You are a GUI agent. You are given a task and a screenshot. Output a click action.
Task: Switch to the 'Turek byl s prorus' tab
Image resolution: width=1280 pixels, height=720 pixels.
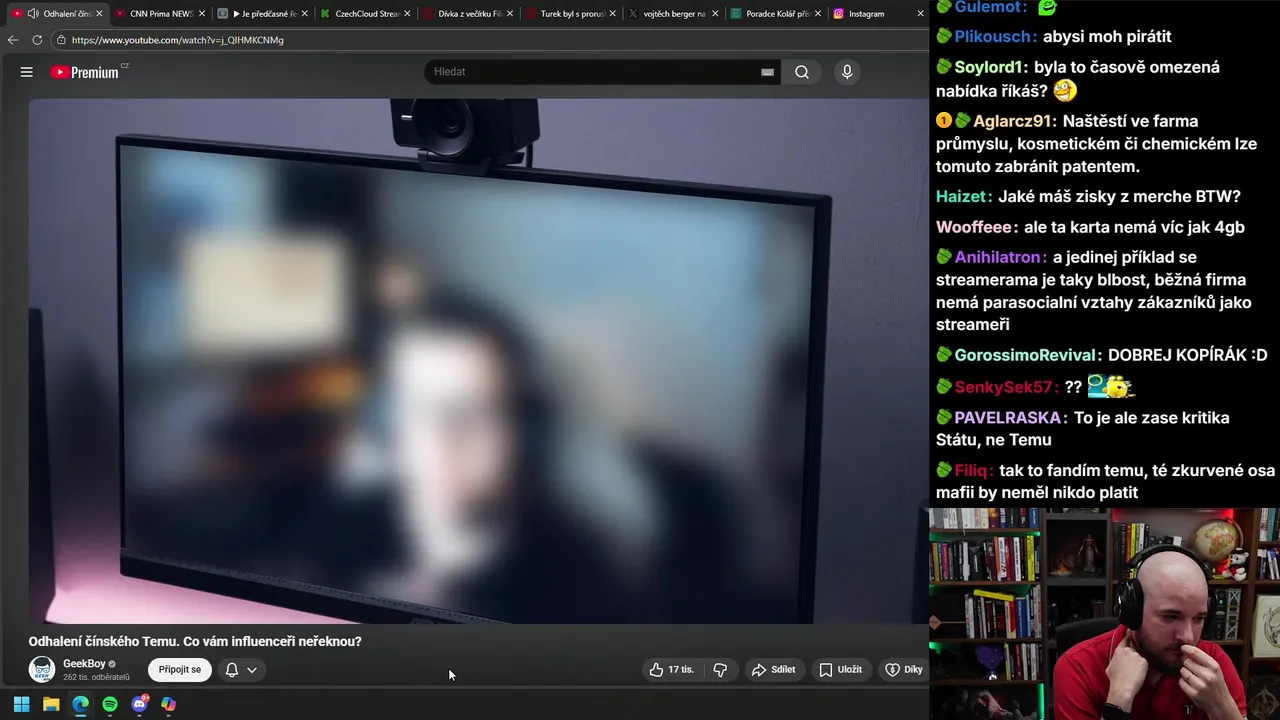[x=571, y=14]
